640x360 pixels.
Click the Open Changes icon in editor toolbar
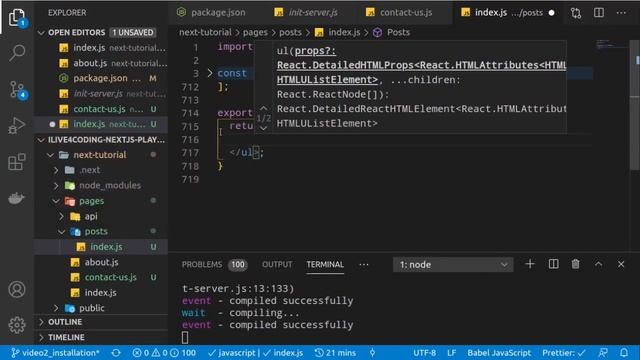576,13
